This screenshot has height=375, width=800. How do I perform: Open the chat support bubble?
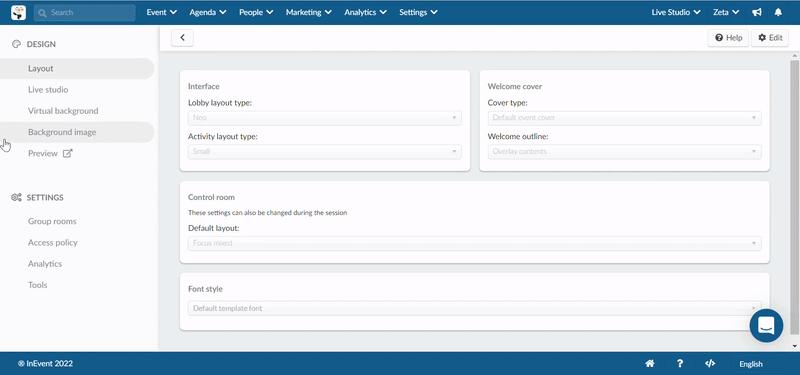click(x=766, y=325)
